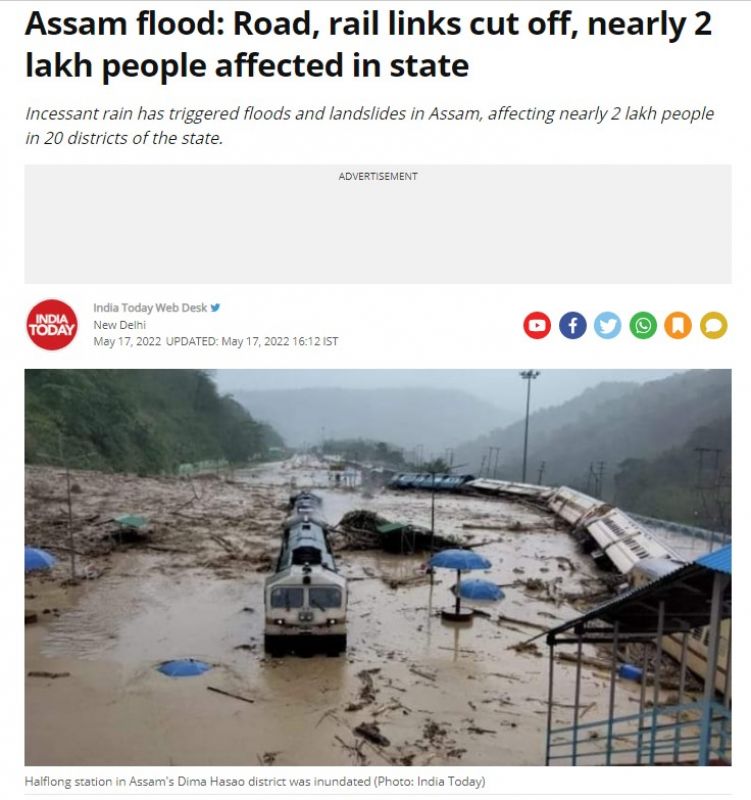
Task: Share through the green WhatsApp icon
Action: pos(643,325)
